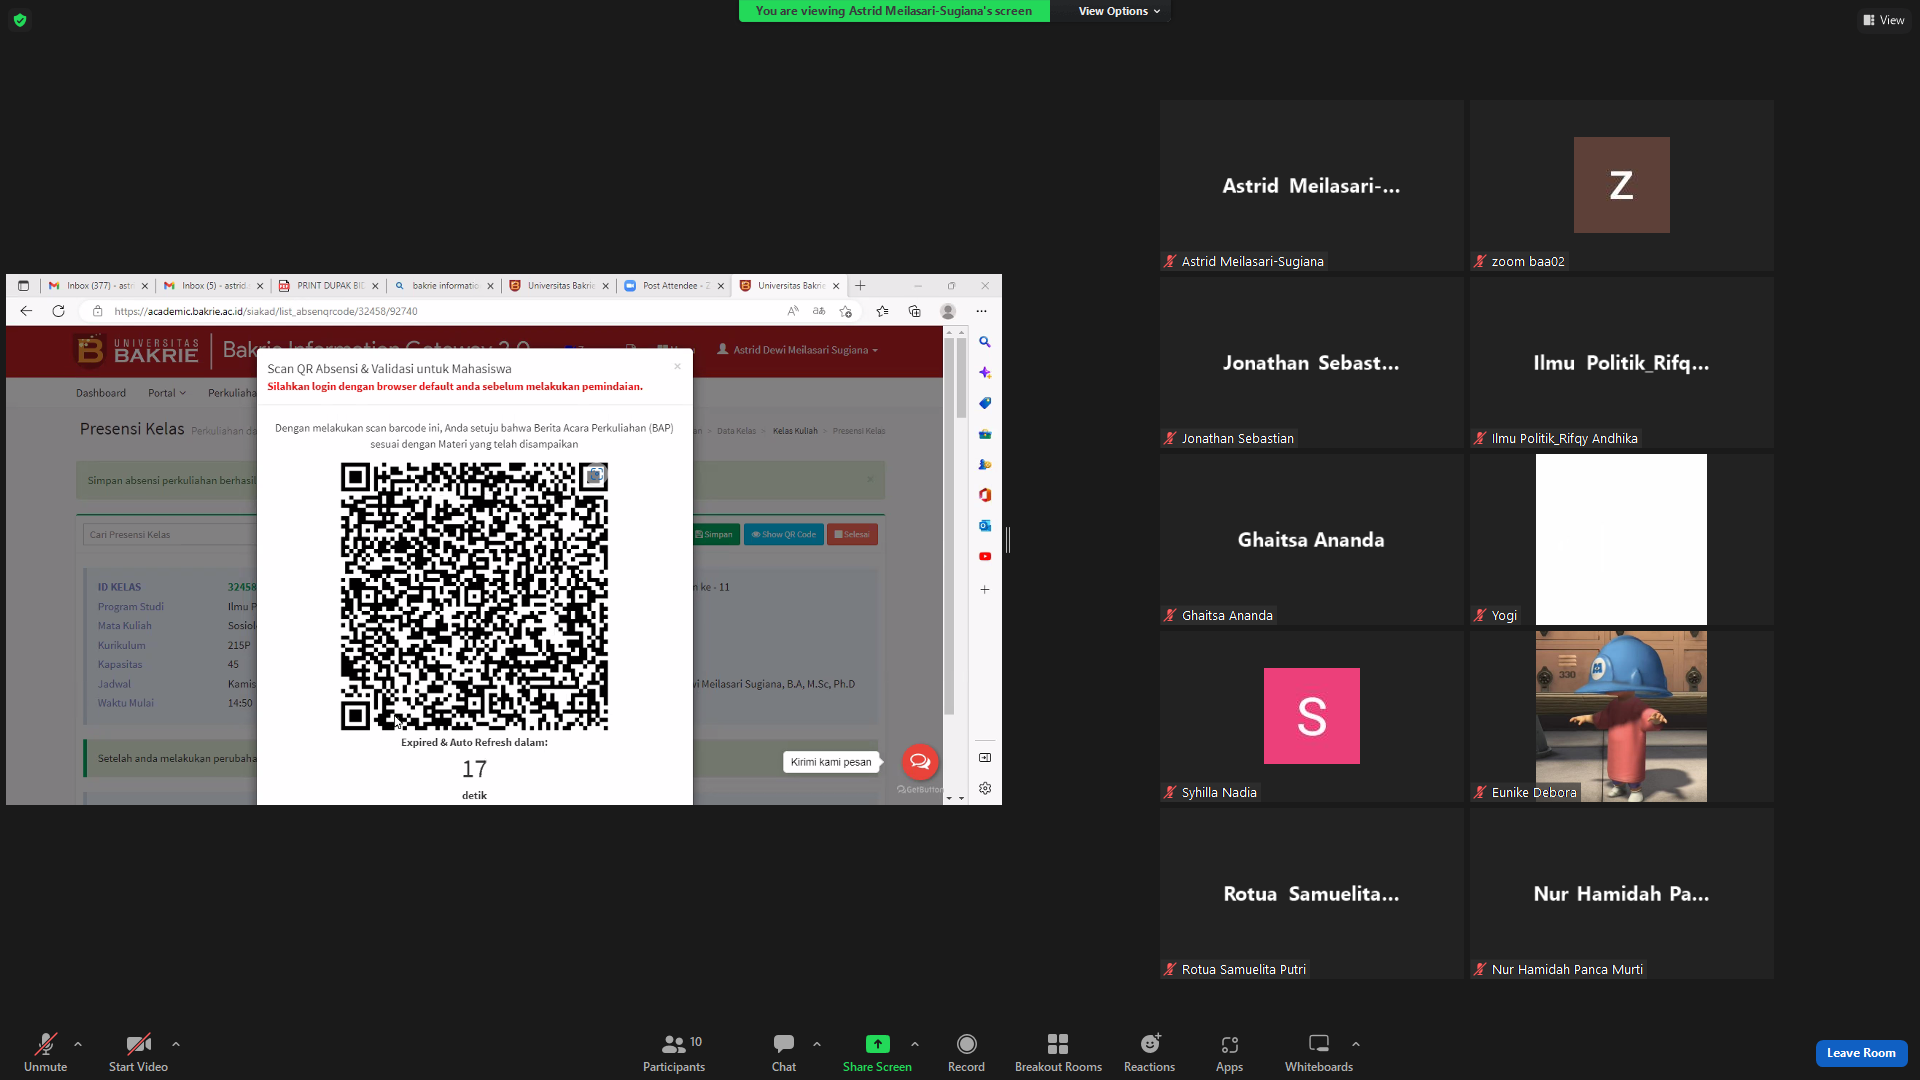Open Astrid Dewi Meilasari Sugiana user menu
1920x1080 pixels.
[x=798, y=350]
